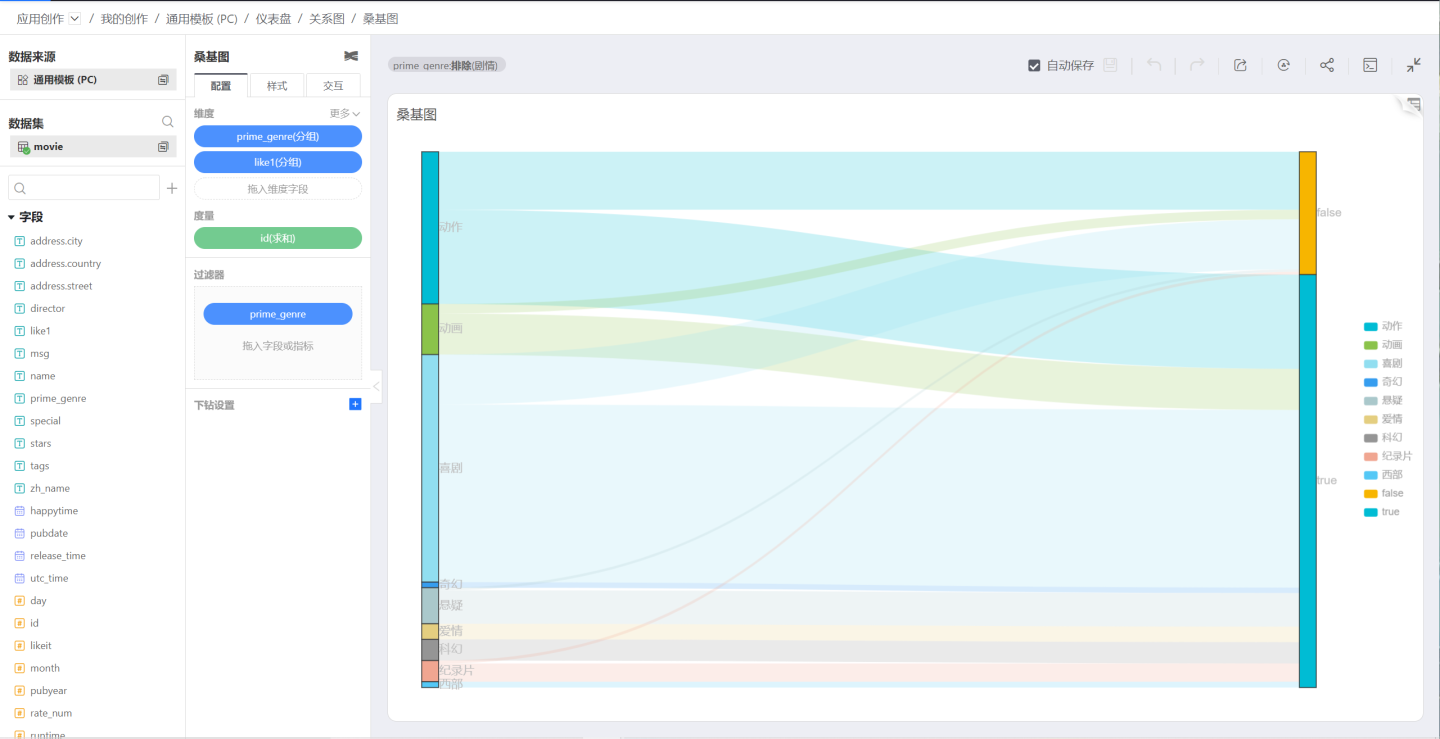Uncheck the 自动保存 checkbox
This screenshot has height=739, width=1440.
1034,66
